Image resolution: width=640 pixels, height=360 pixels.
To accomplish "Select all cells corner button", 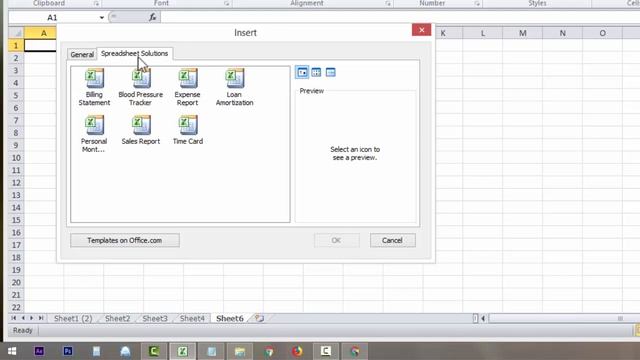I will point(16,33).
